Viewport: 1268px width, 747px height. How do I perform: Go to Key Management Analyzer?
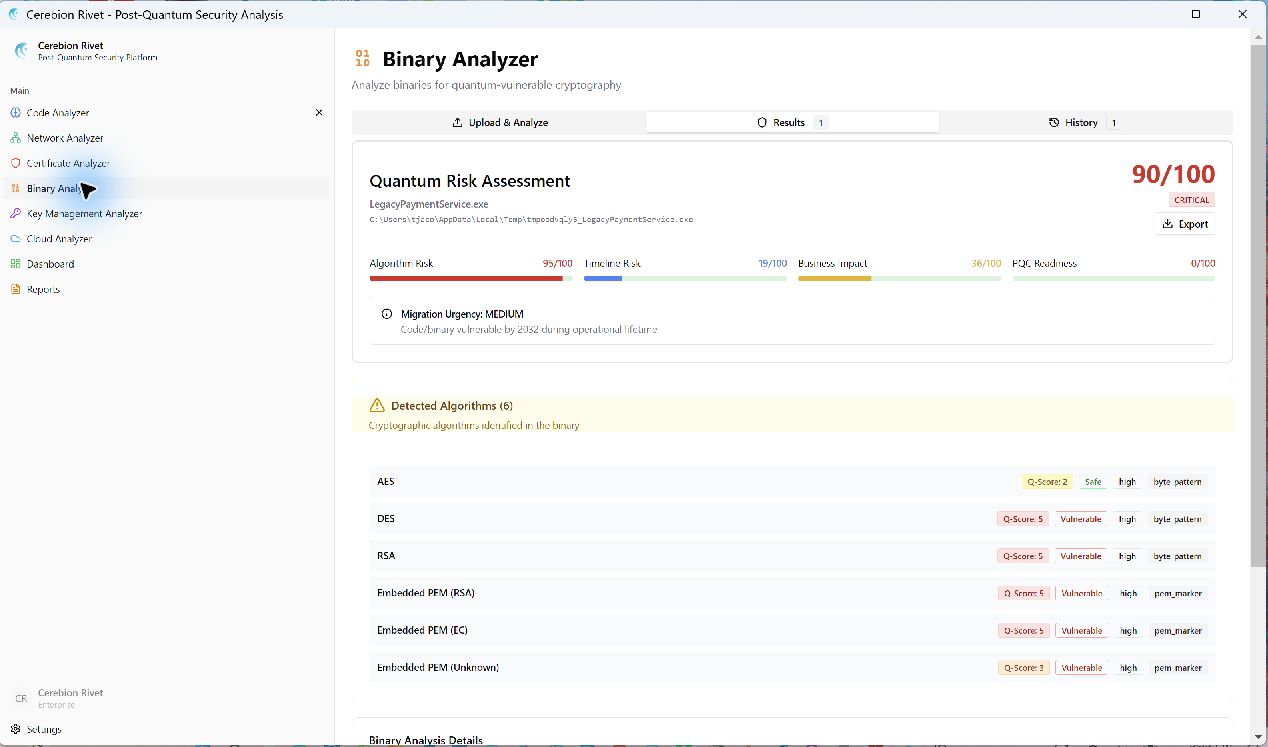tap(165, 213)
